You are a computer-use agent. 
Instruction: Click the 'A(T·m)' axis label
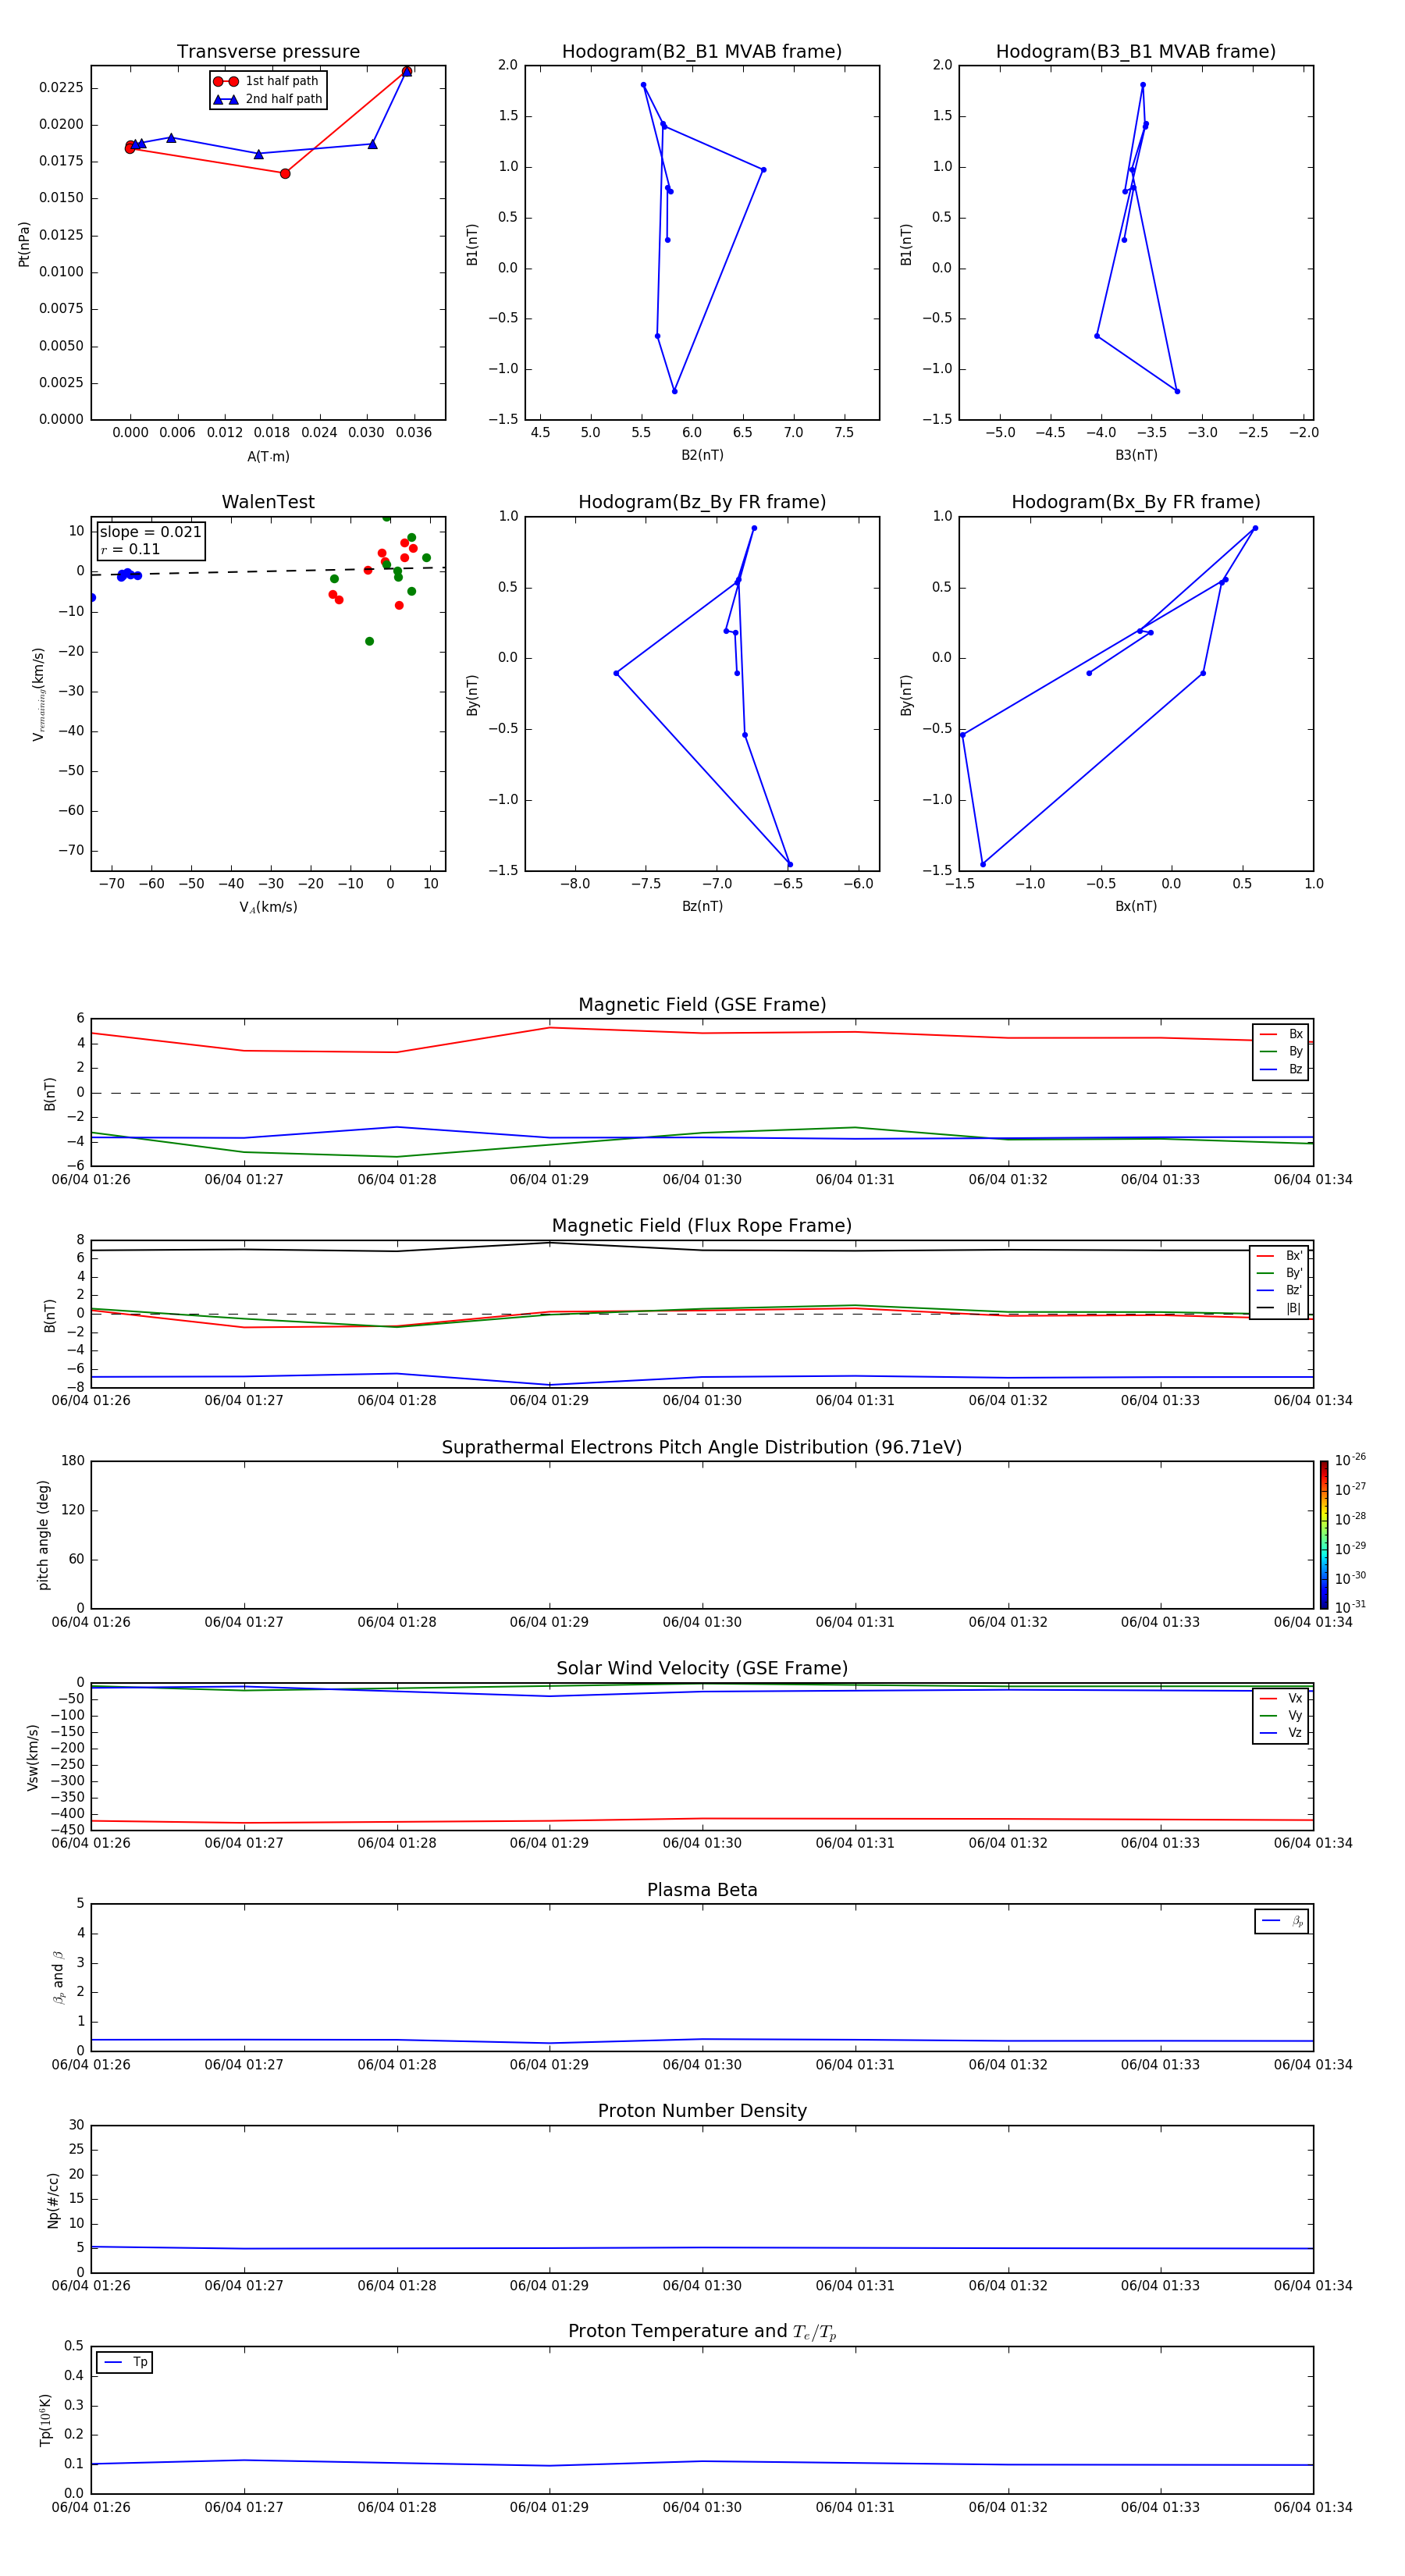[268, 457]
